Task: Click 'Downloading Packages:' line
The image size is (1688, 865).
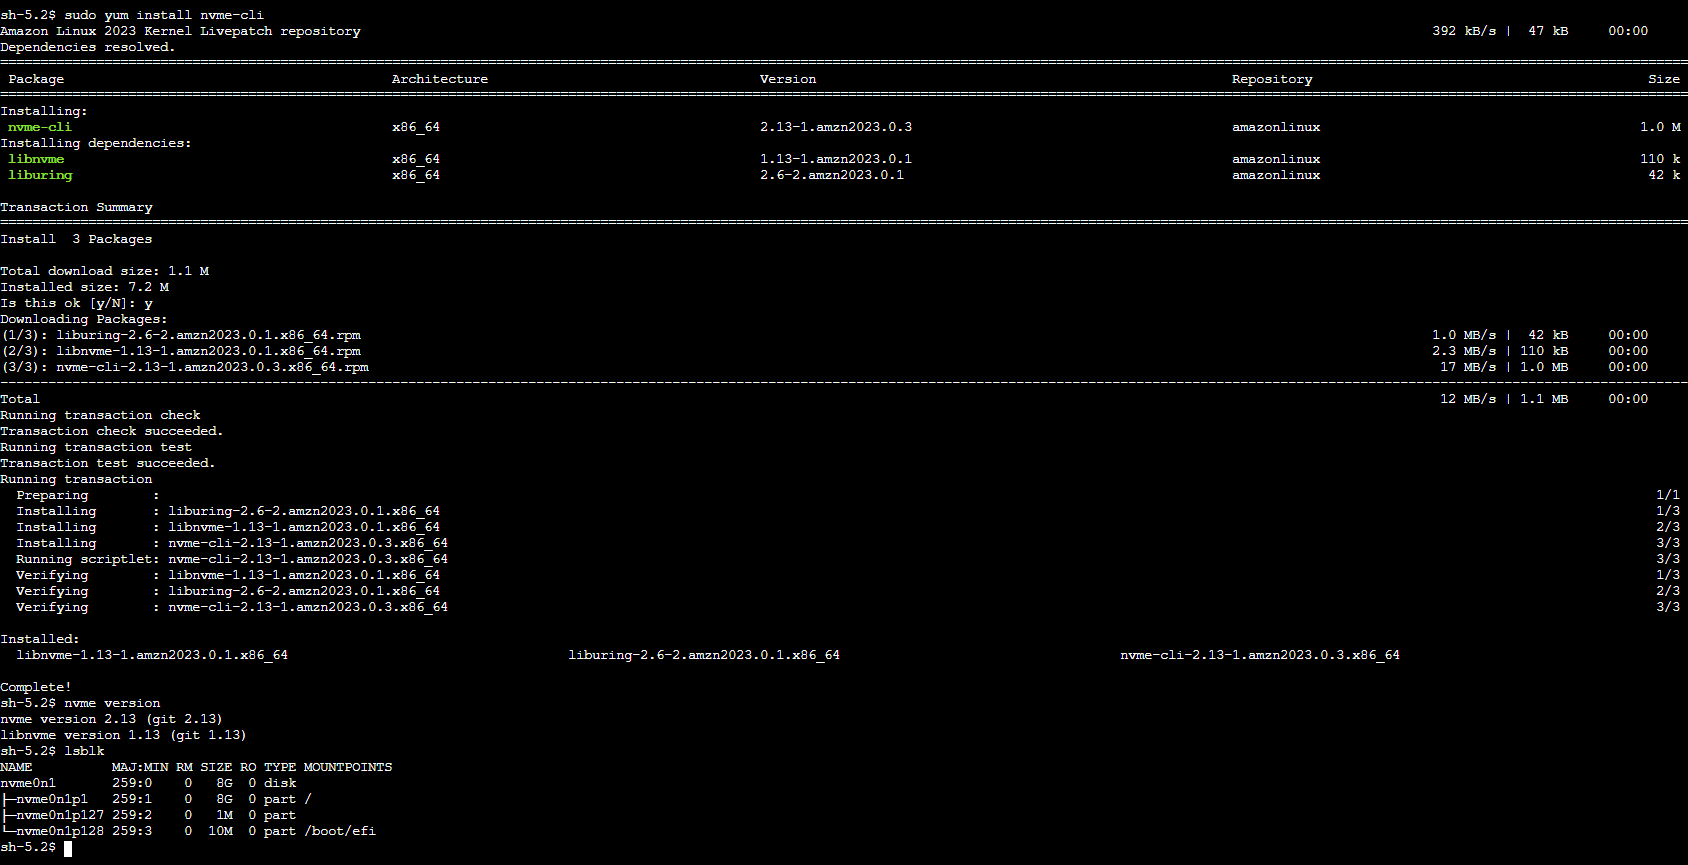Action: tap(84, 319)
